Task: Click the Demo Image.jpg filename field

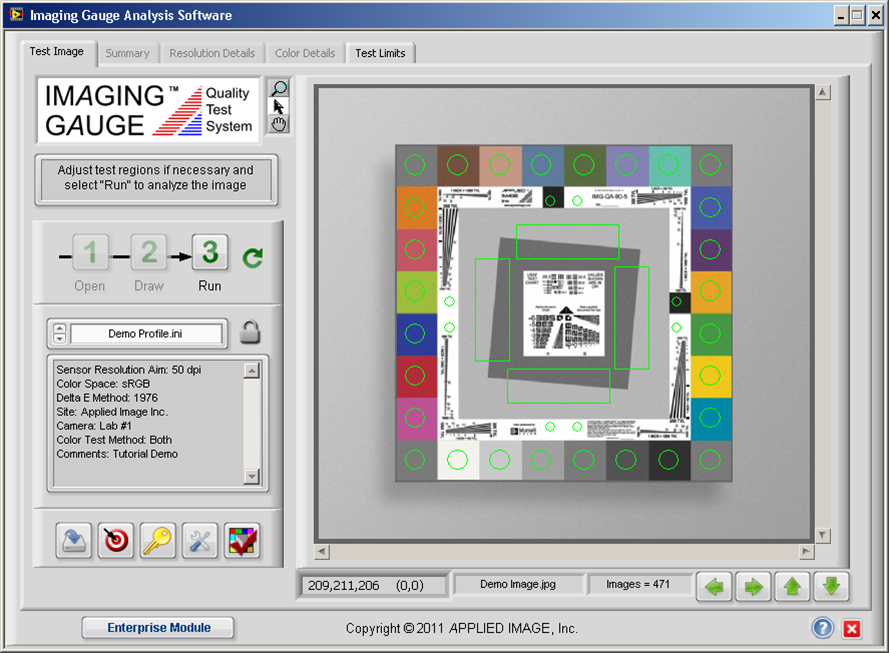Action: (518, 584)
